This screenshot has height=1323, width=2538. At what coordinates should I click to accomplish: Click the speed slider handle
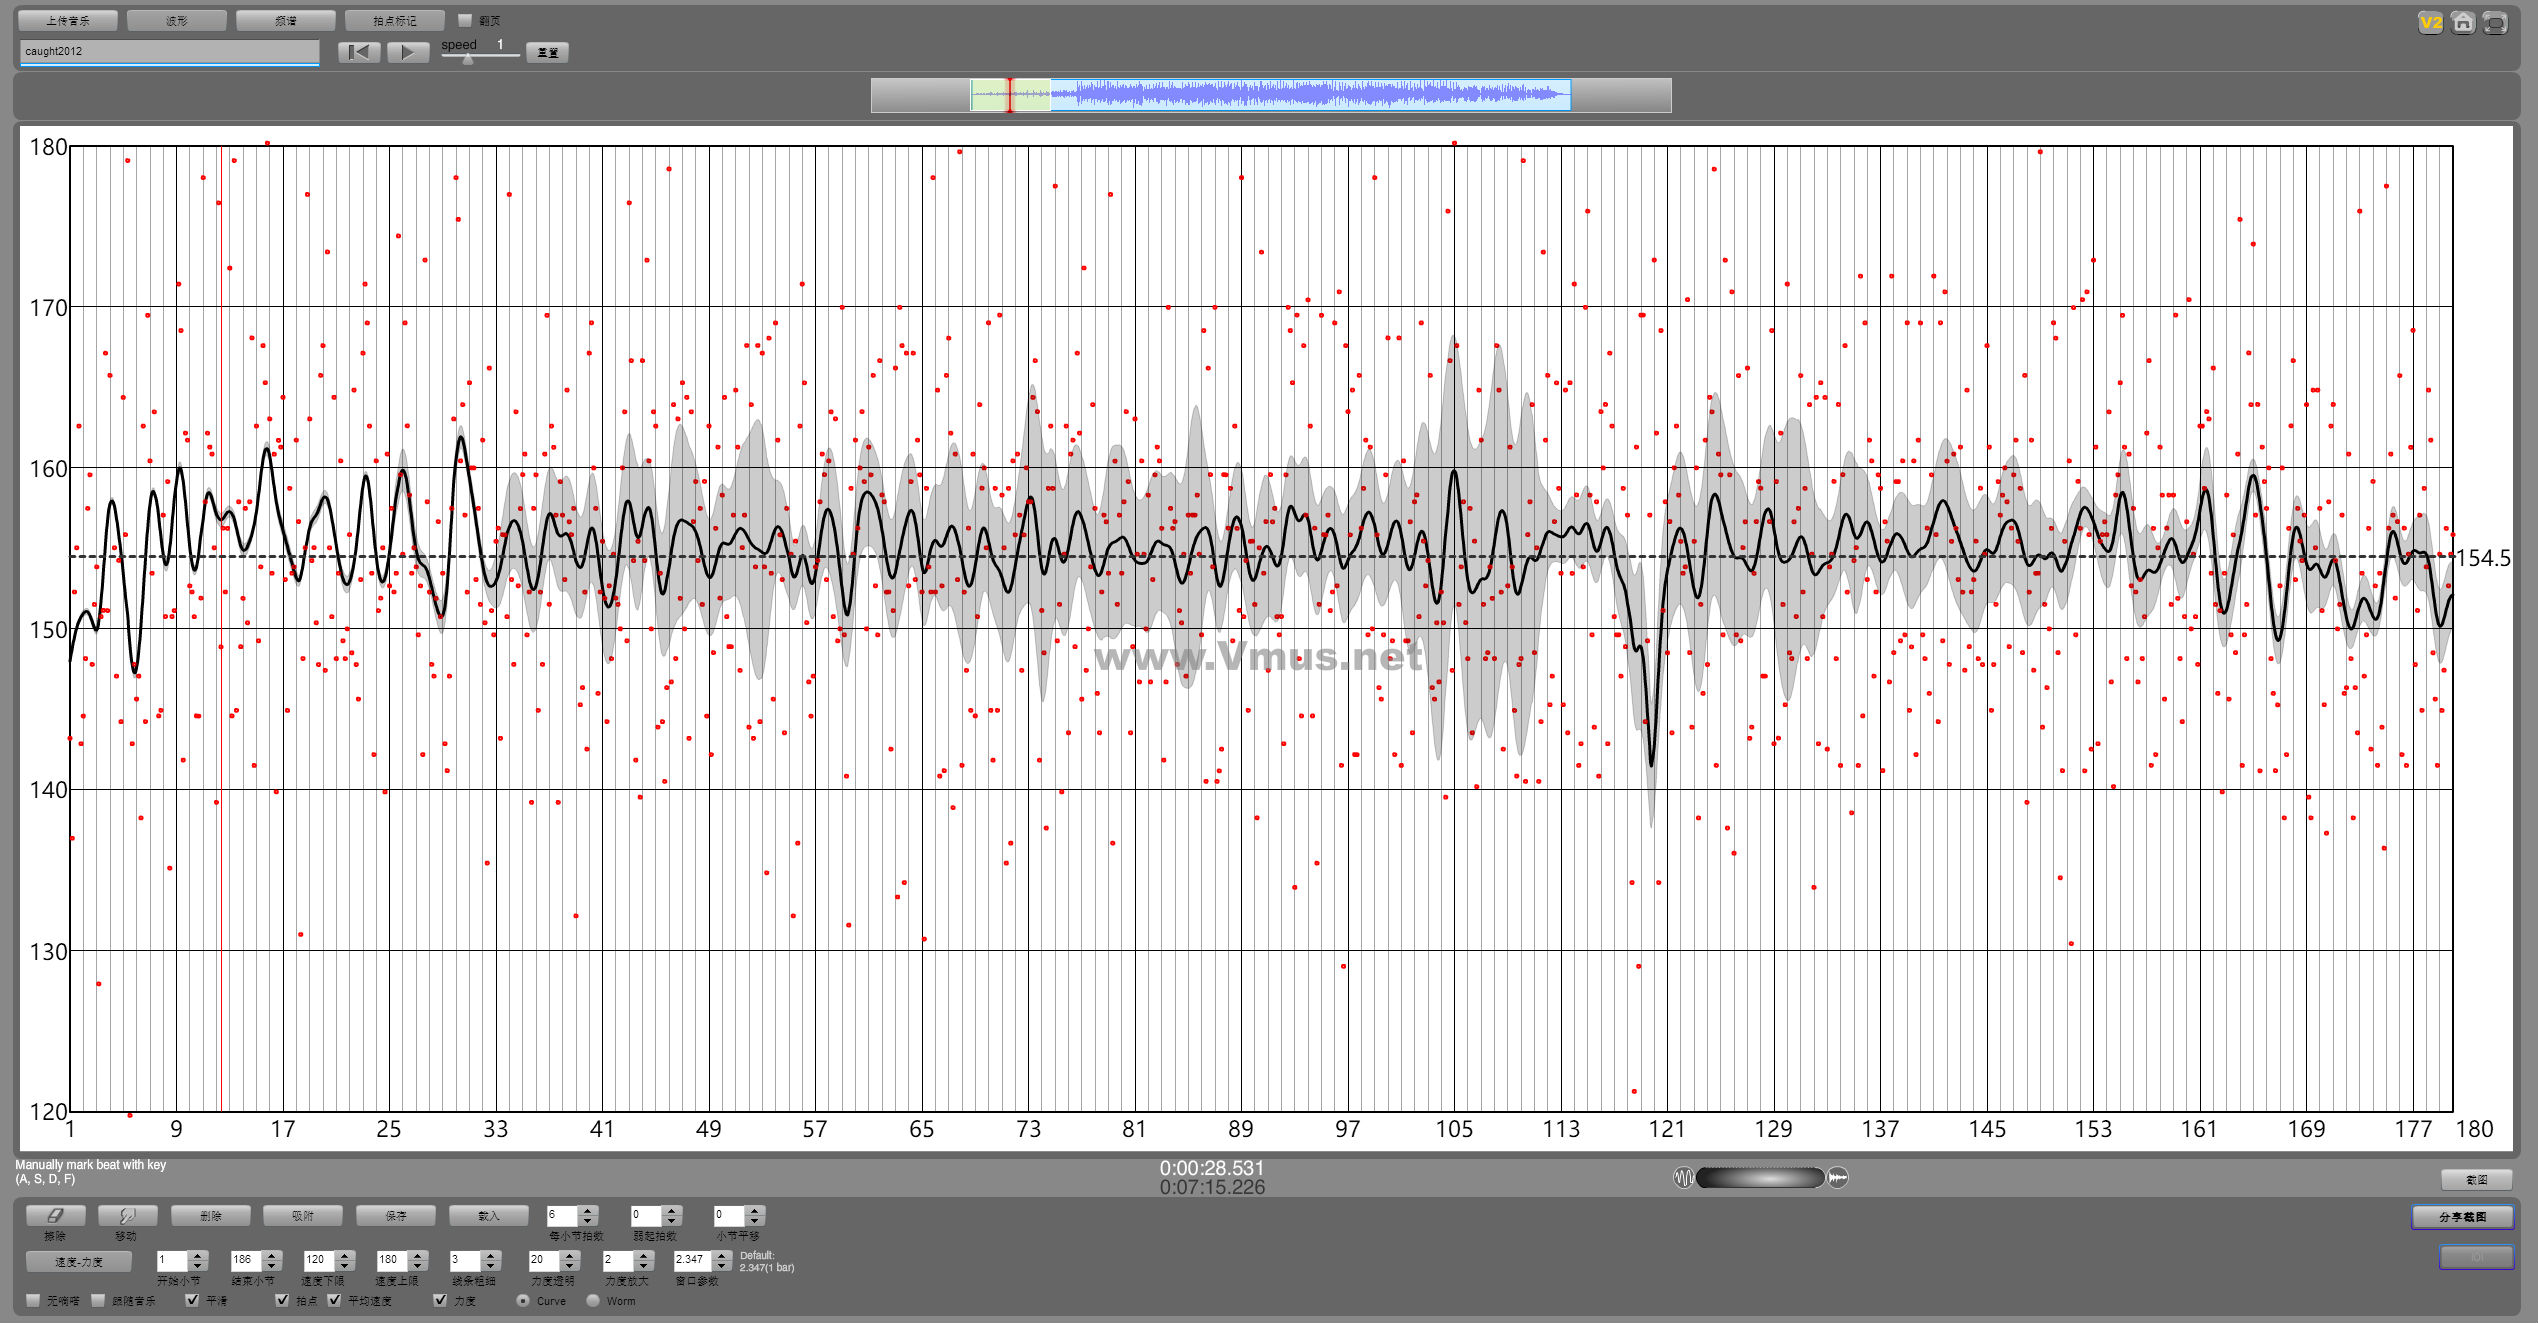pos(468,59)
